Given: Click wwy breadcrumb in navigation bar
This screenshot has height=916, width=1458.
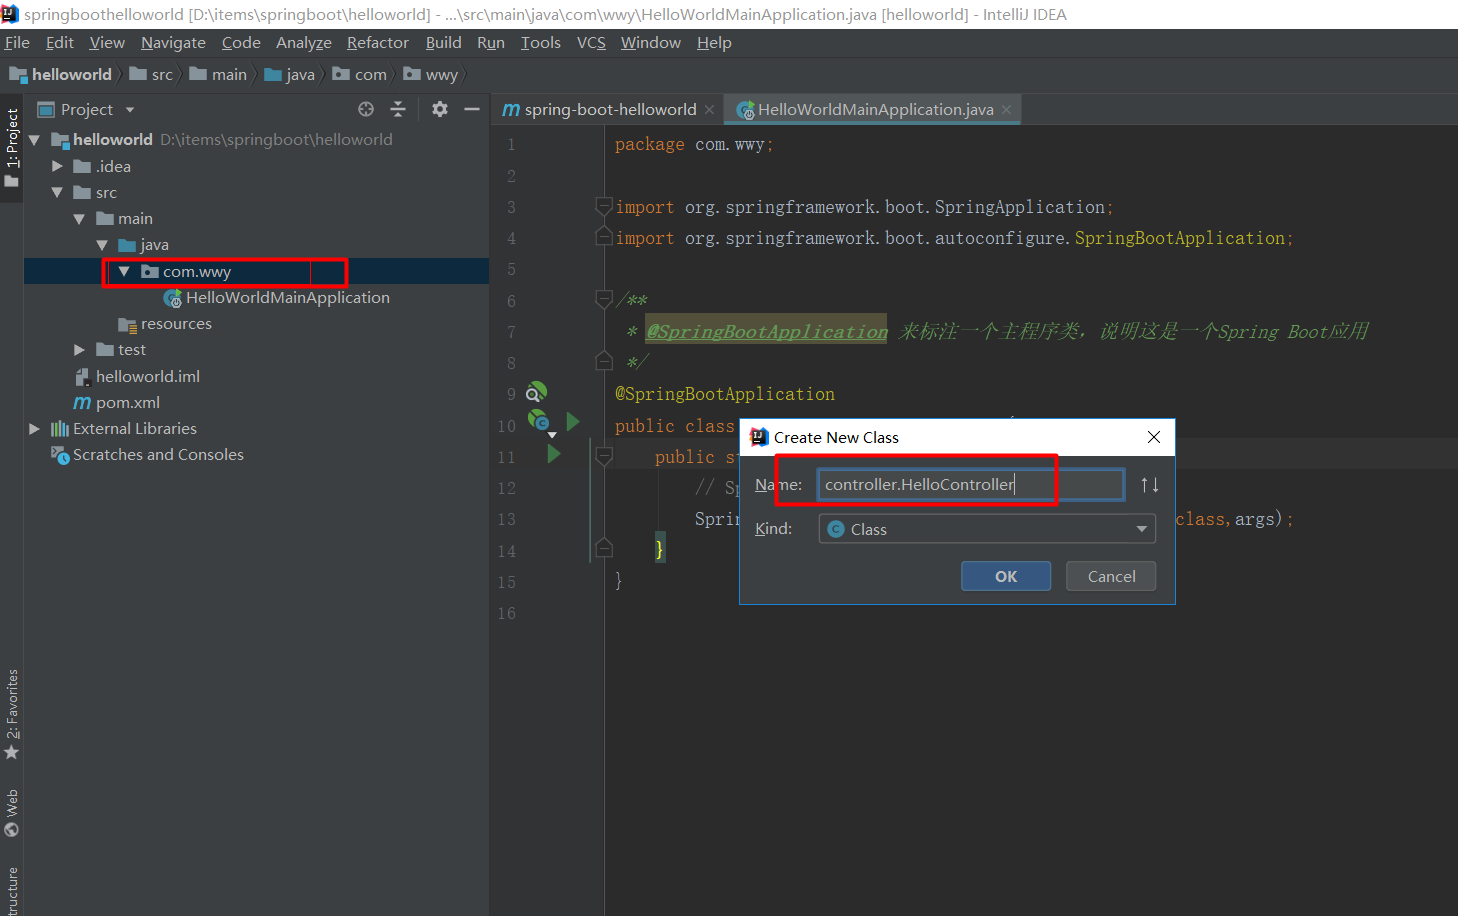Looking at the screenshot, I should (x=431, y=74).
